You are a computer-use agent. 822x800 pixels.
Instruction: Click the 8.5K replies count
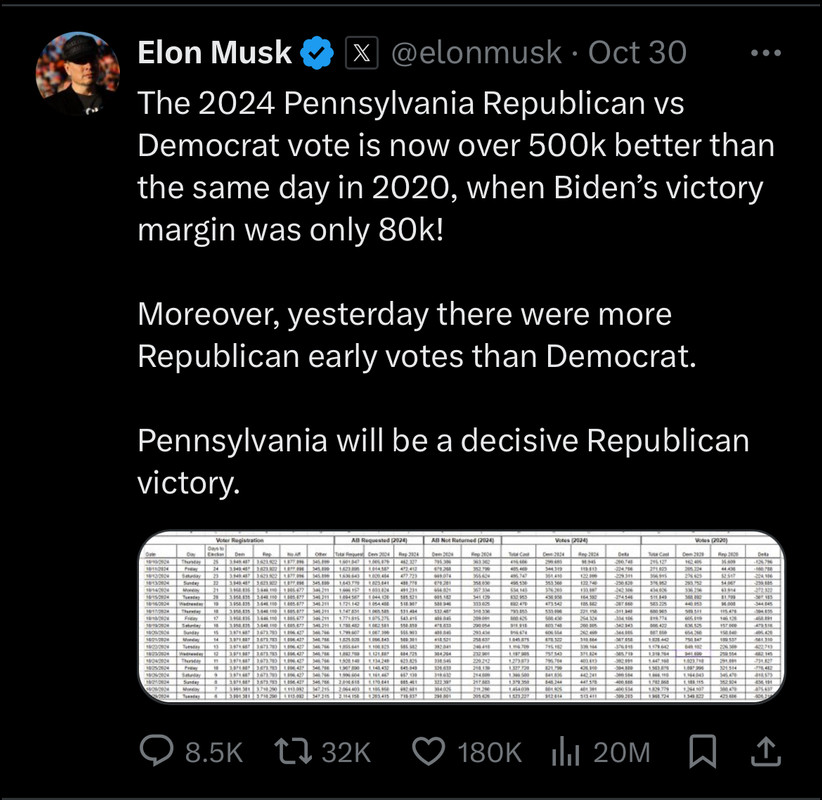click(214, 752)
